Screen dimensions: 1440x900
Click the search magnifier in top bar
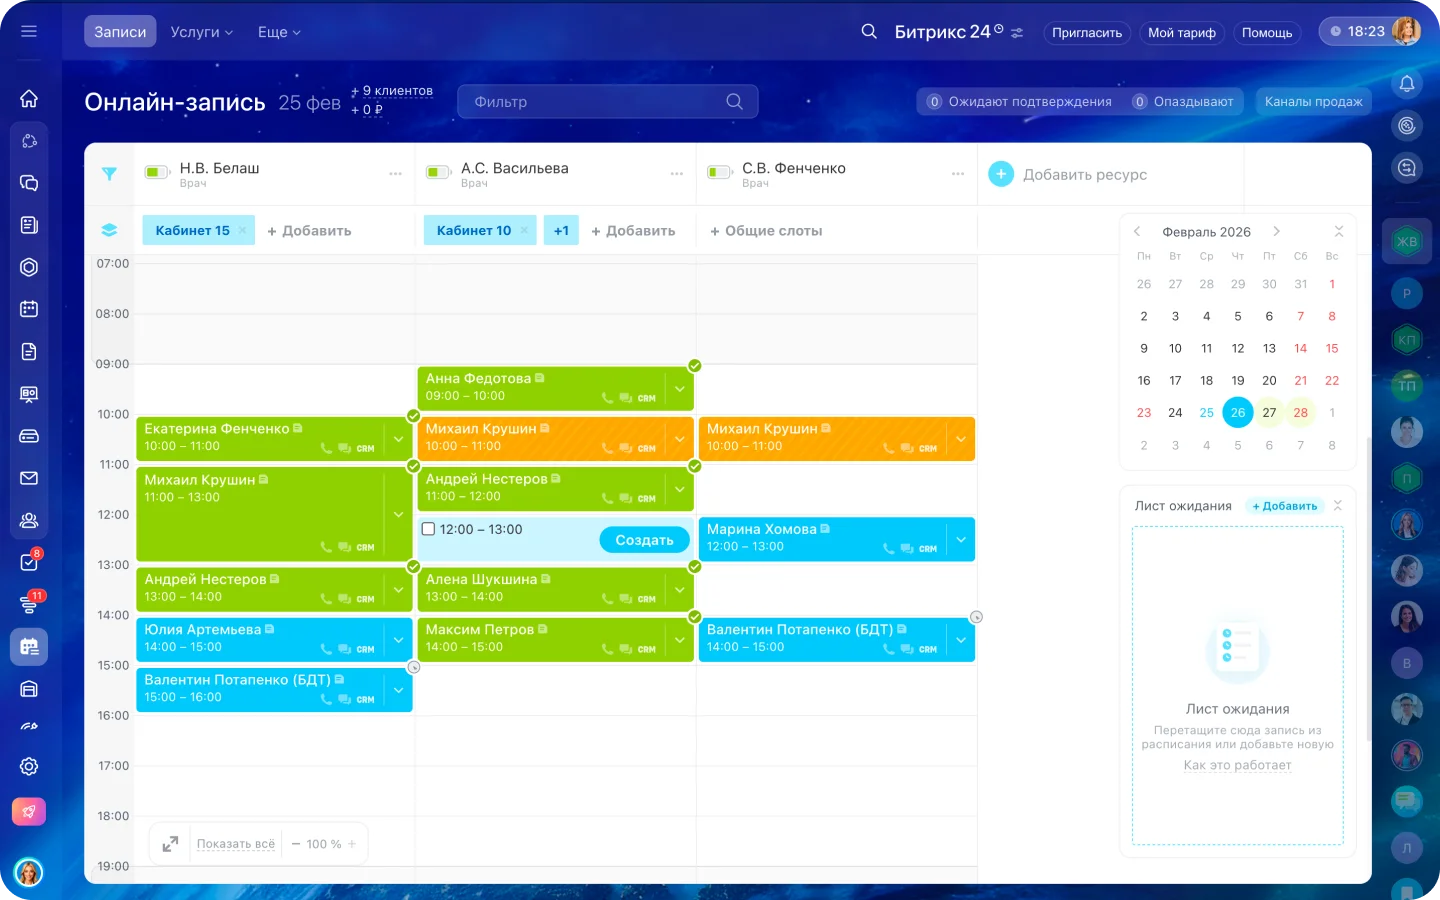[869, 32]
